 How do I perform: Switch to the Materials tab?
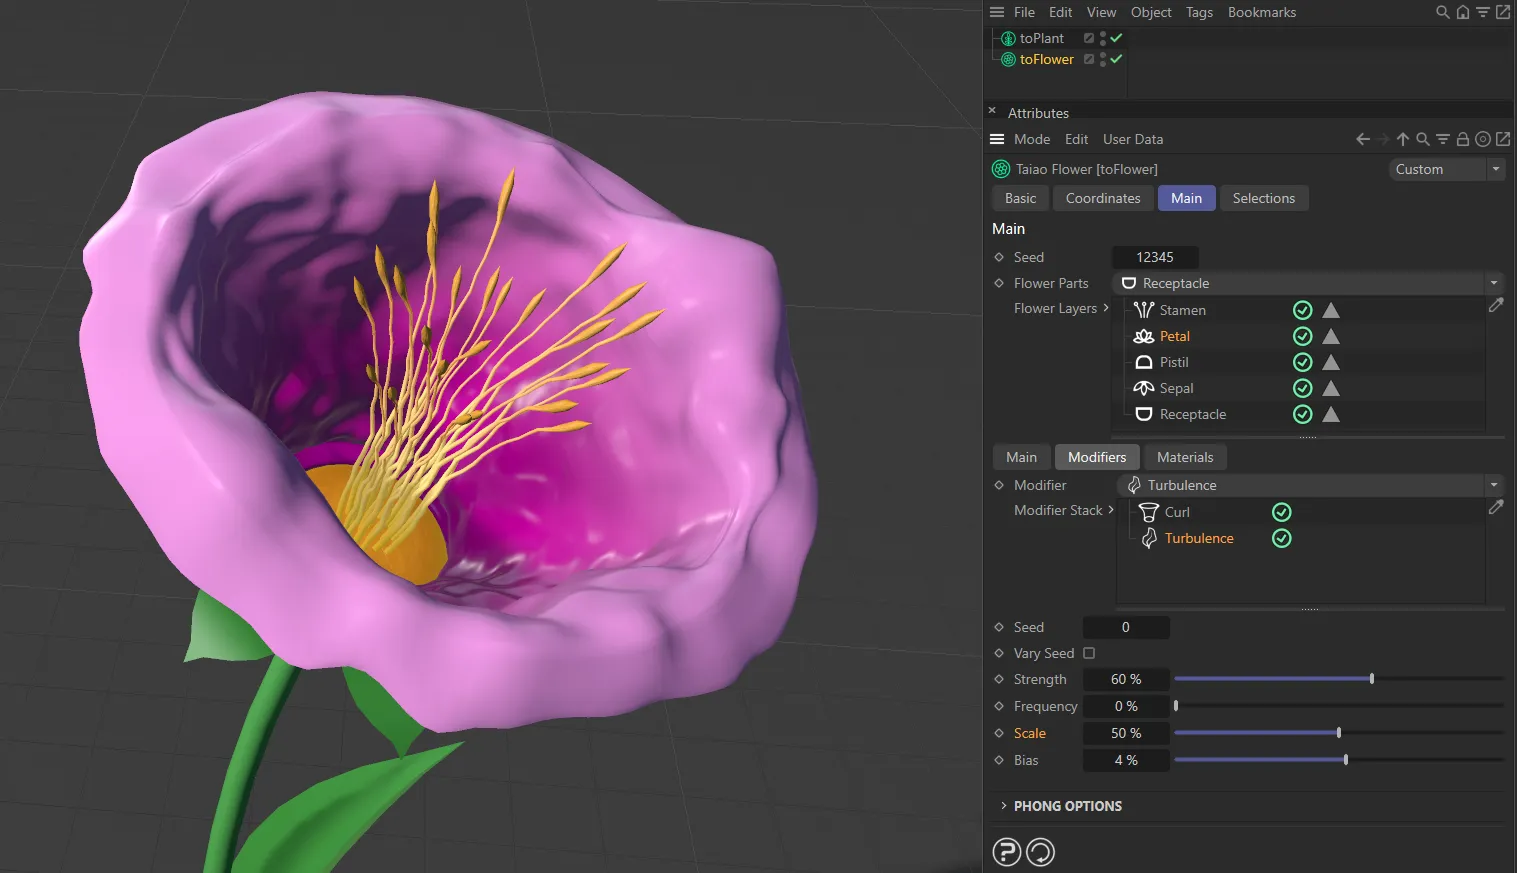click(1185, 457)
